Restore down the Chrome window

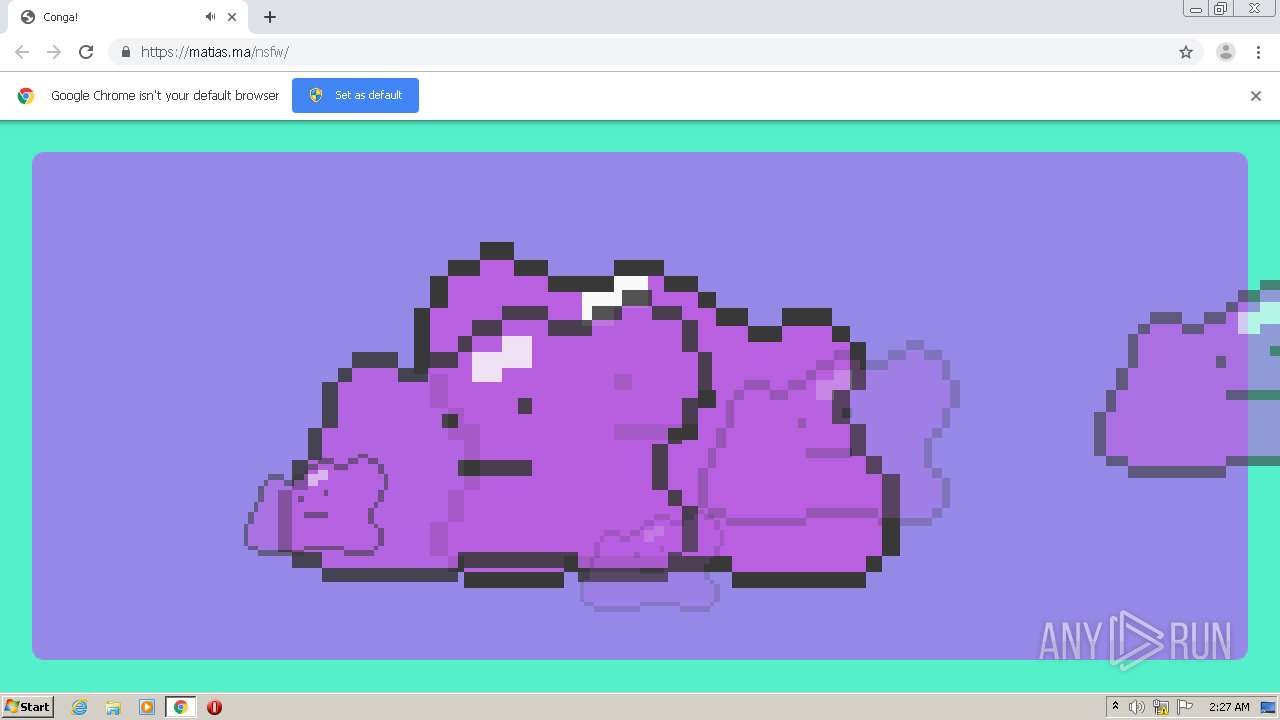pos(1221,9)
